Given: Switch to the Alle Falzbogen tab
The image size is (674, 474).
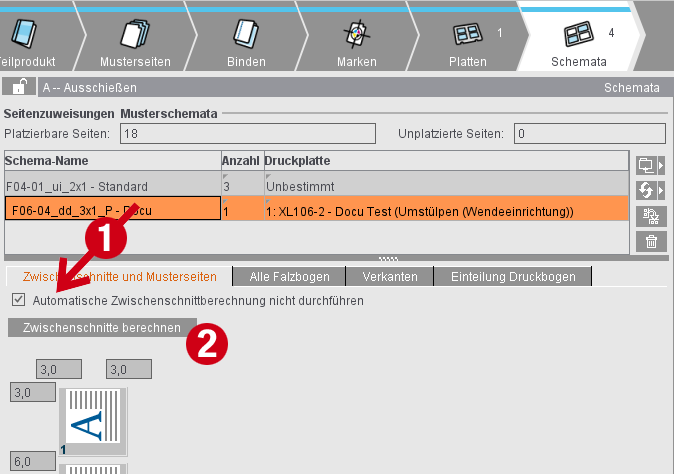Looking at the screenshot, I should (289, 276).
